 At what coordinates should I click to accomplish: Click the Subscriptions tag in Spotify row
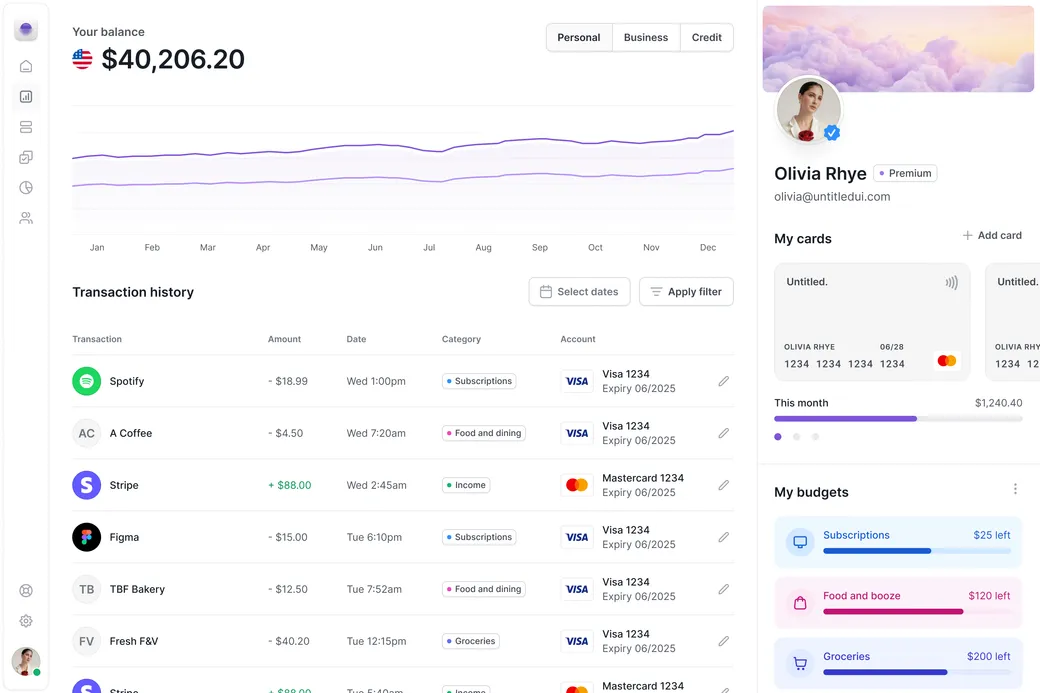(479, 381)
